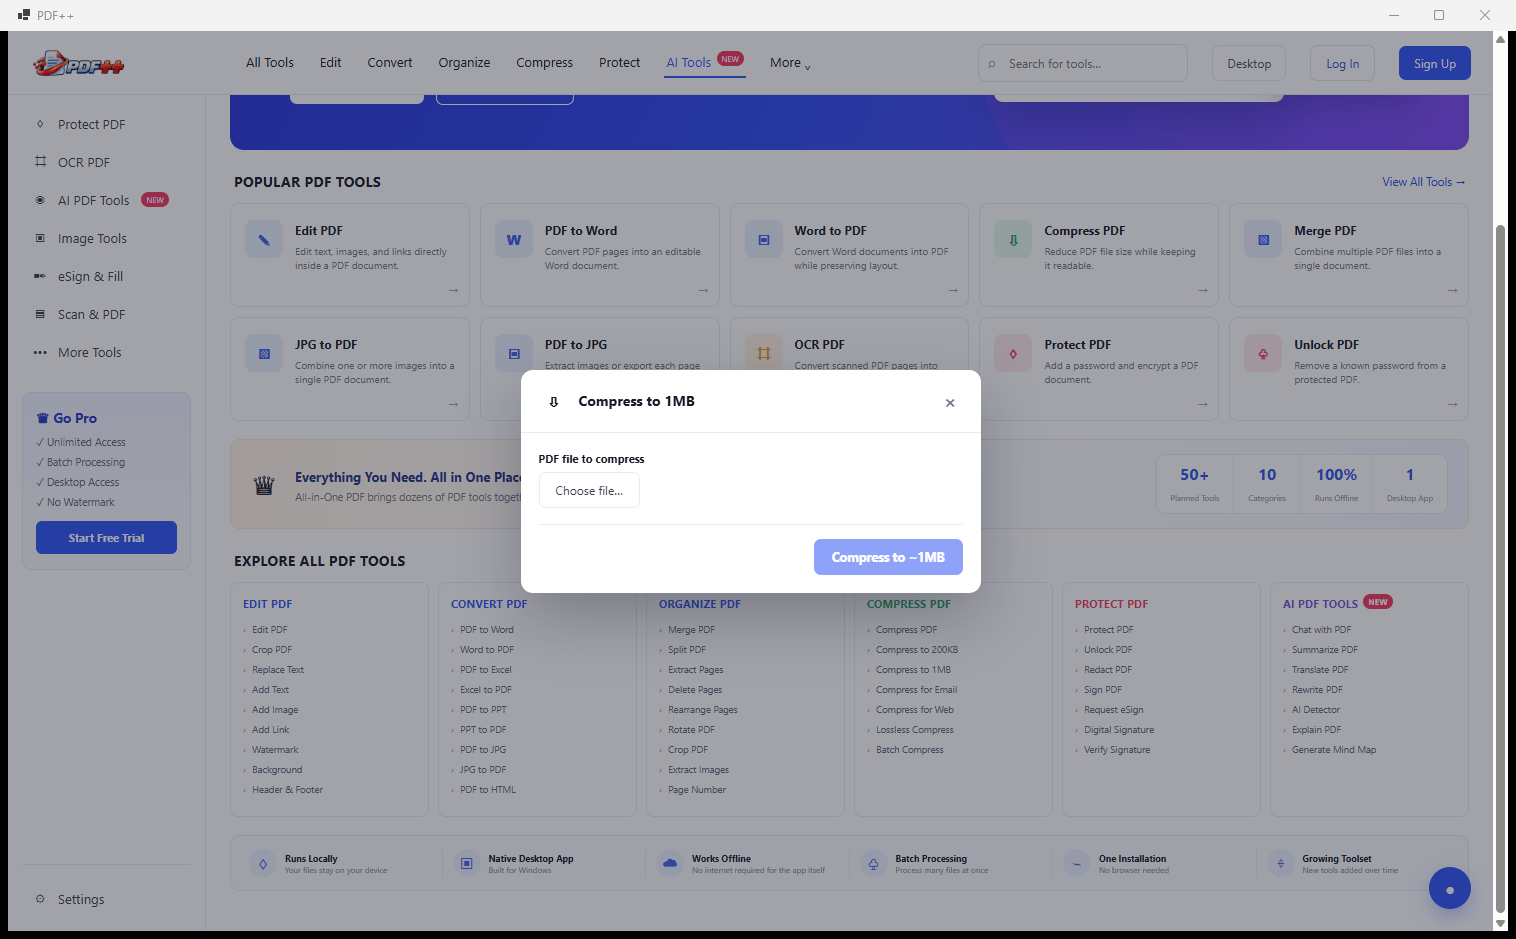The width and height of the screenshot is (1516, 939).
Task: Click the Edit PDF card icon
Action: pos(264,240)
